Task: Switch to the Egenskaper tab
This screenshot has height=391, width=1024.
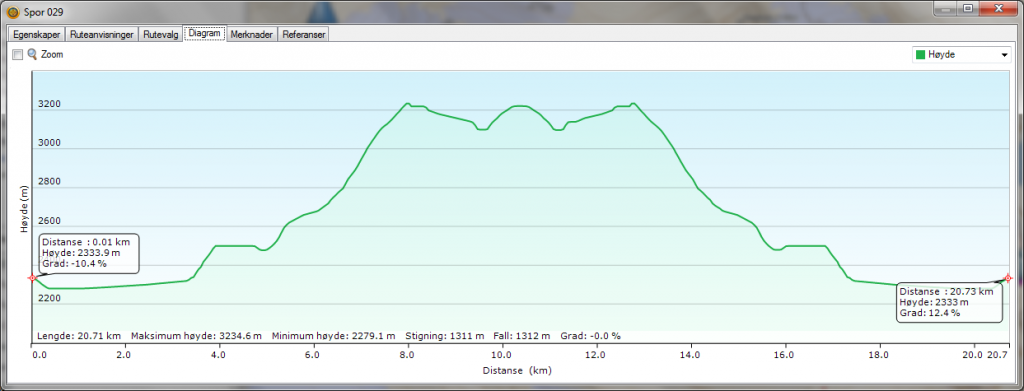Action: [x=37, y=35]
